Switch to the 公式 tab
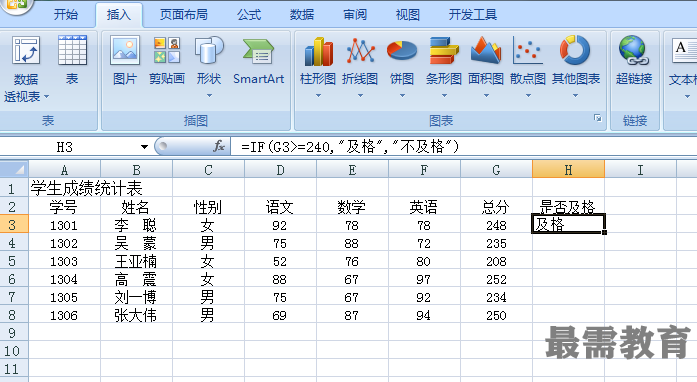Viewport: 697px width, 382px height. pyautogui.click(x=249, y=15)
